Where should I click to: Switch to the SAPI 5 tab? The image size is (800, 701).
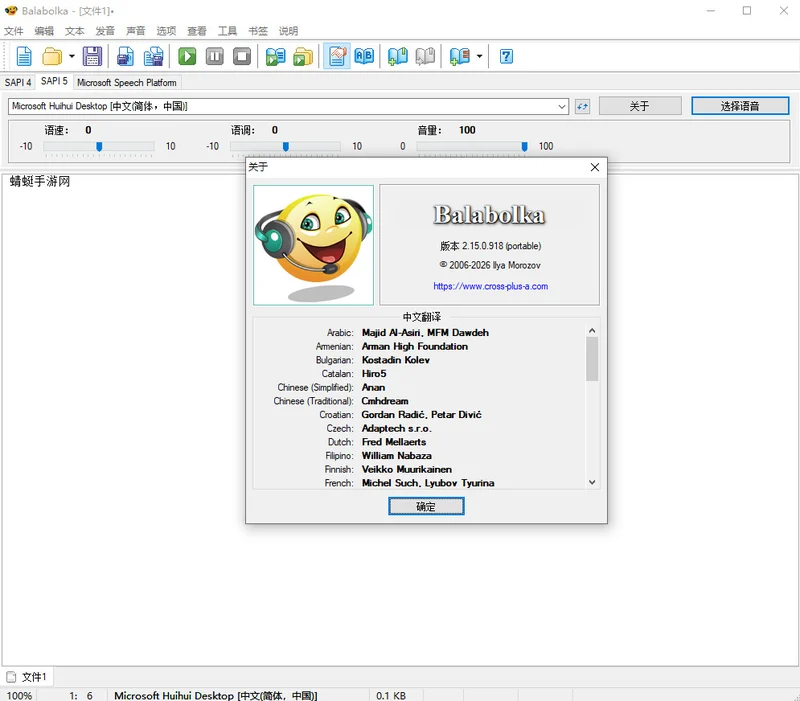[x=54, y=81]
